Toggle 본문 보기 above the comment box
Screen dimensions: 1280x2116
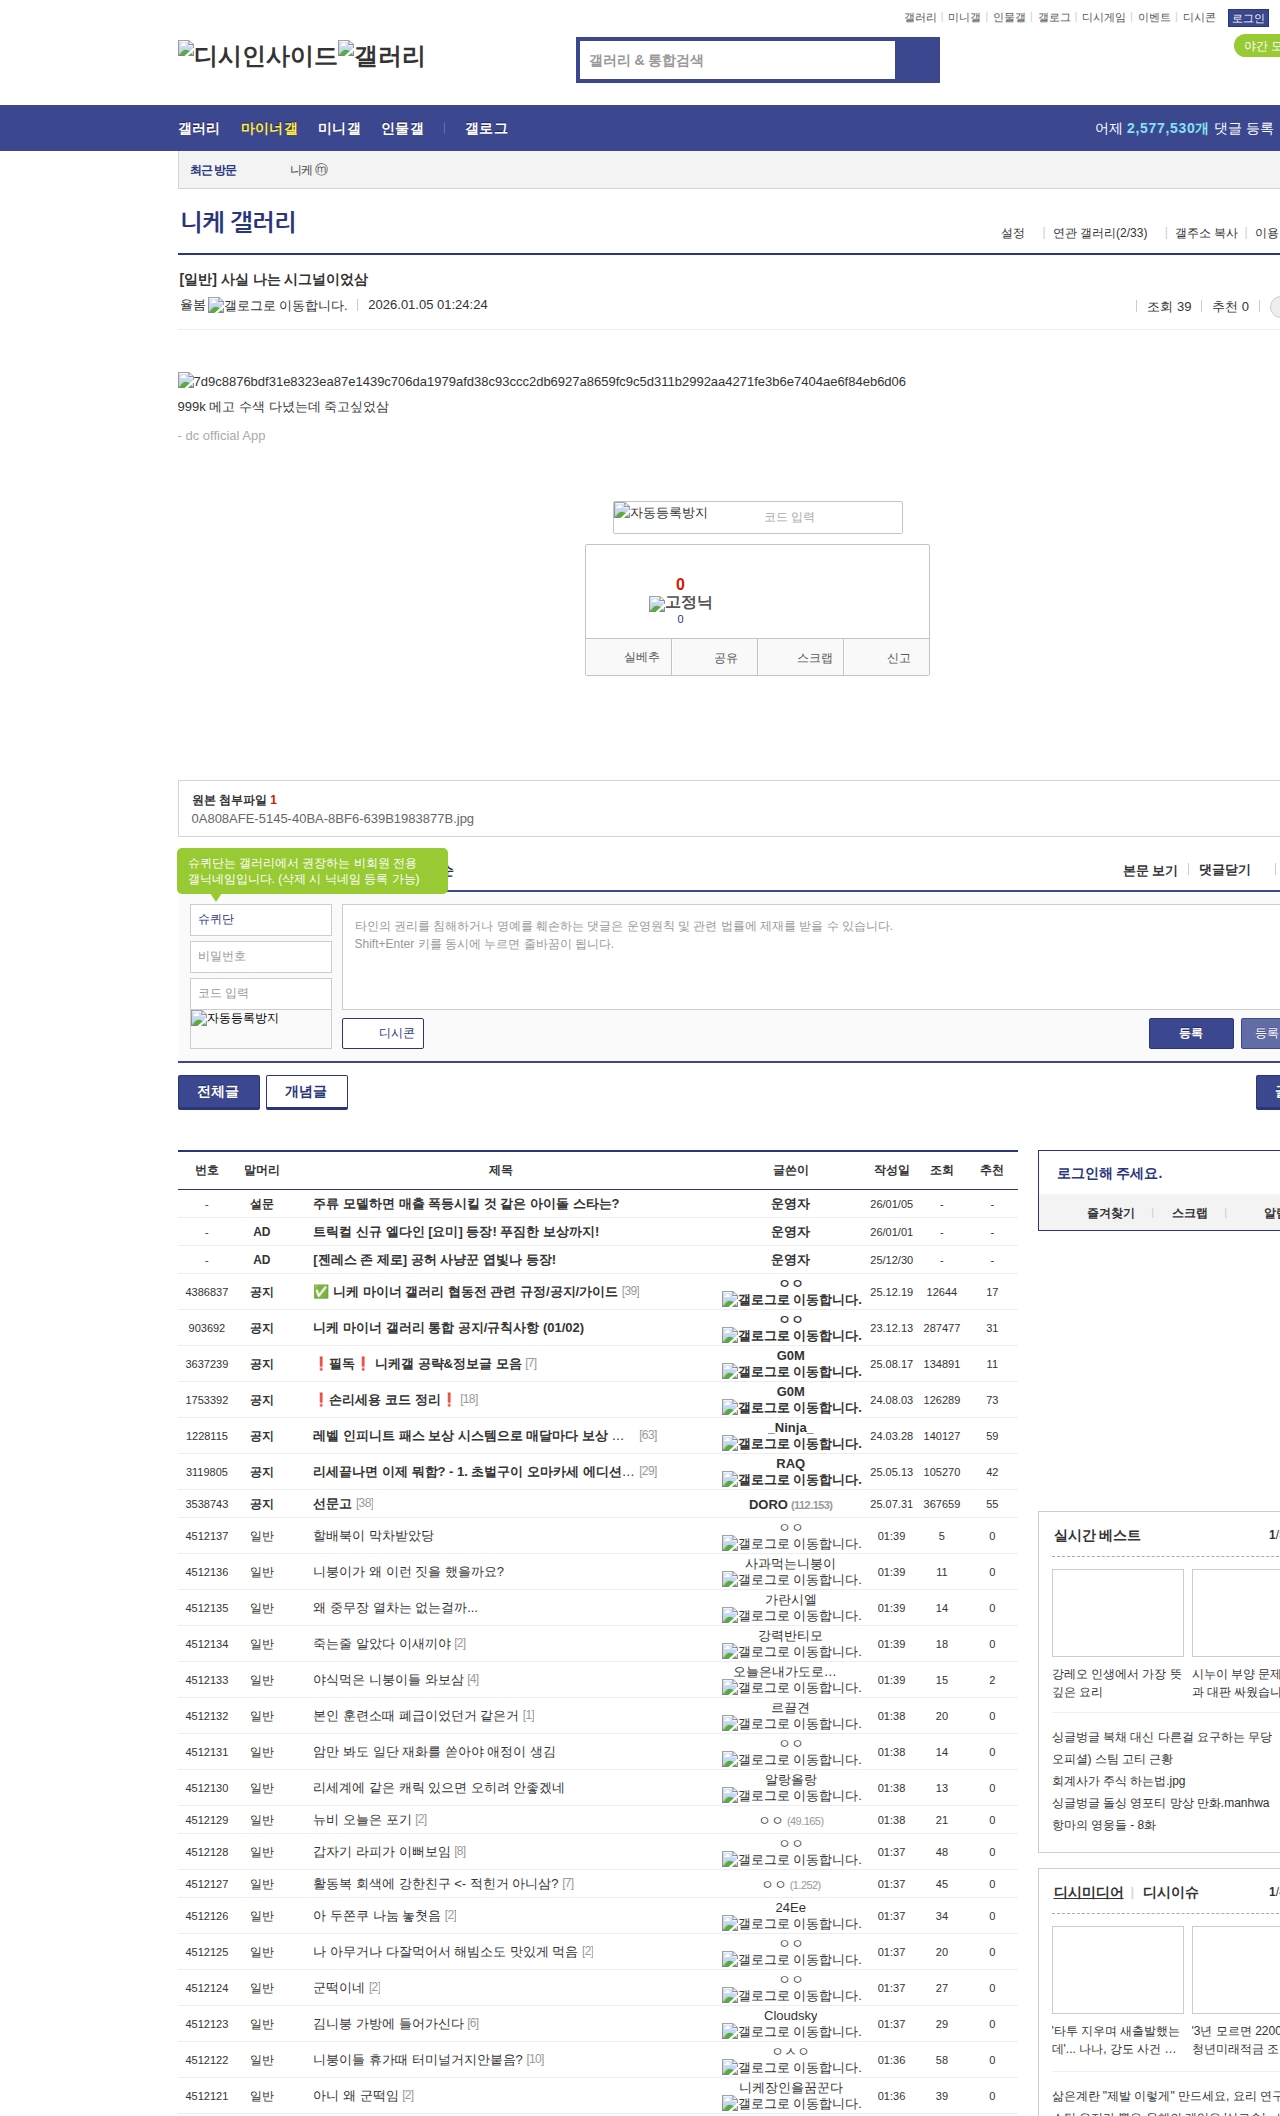click(1149, 870)
